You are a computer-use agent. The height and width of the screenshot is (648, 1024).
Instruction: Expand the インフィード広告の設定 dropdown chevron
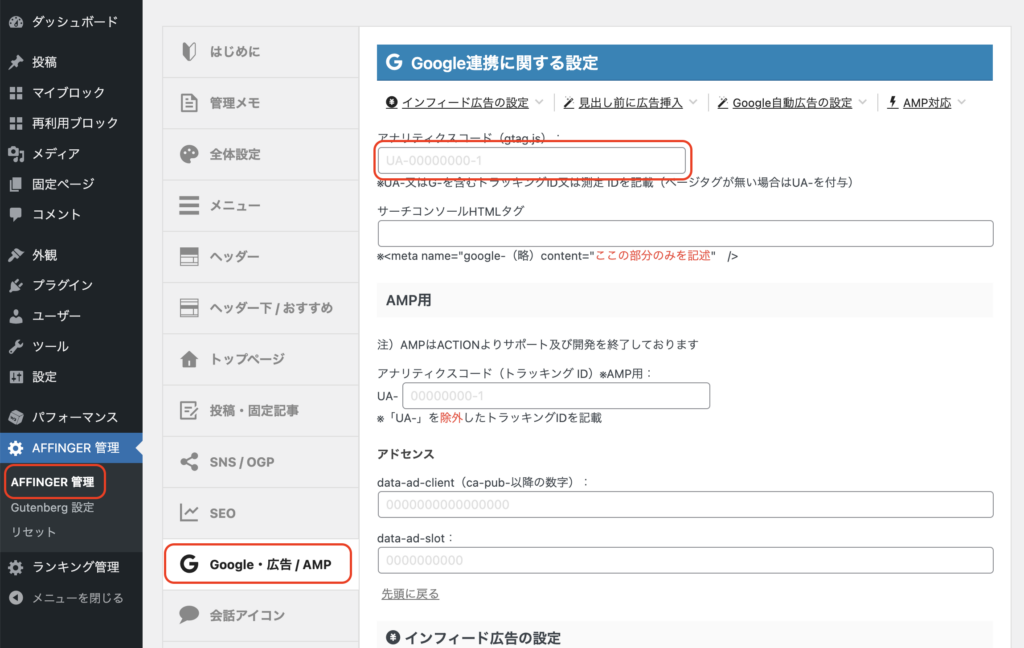tap(539, 102)
